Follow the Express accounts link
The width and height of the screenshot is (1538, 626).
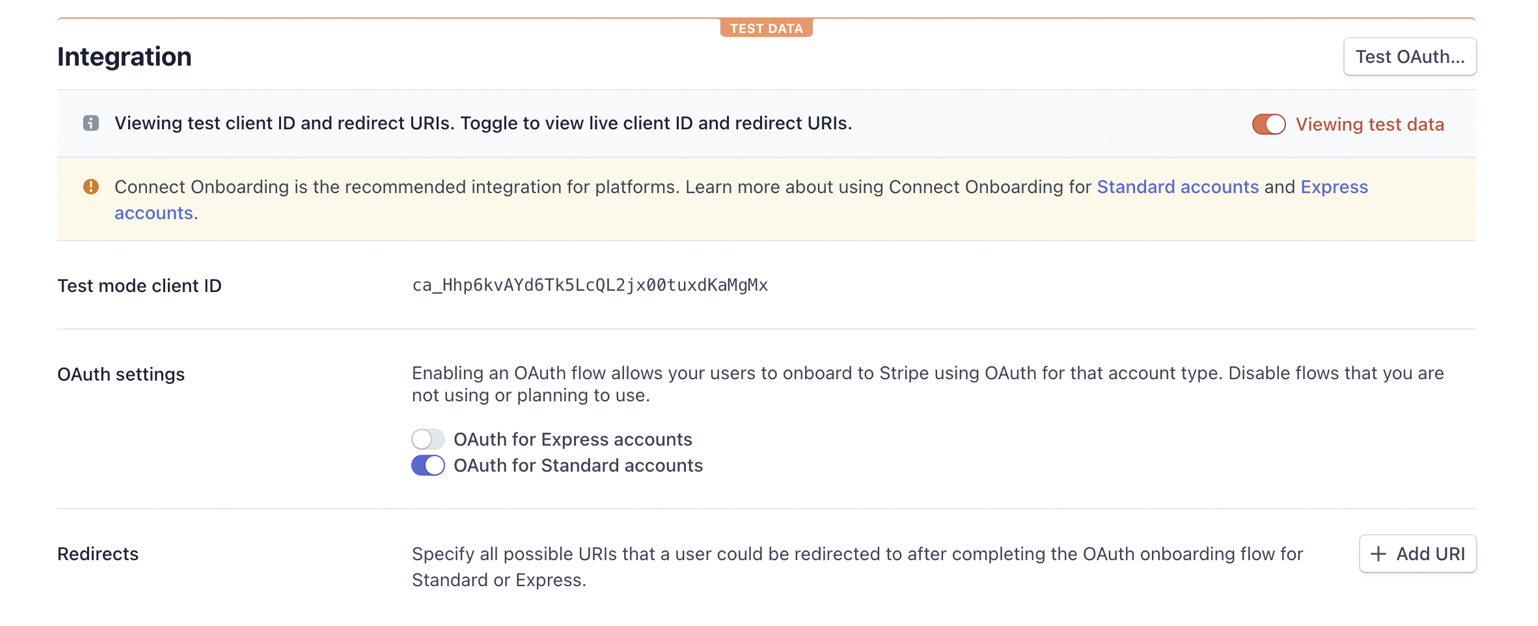1334,187
